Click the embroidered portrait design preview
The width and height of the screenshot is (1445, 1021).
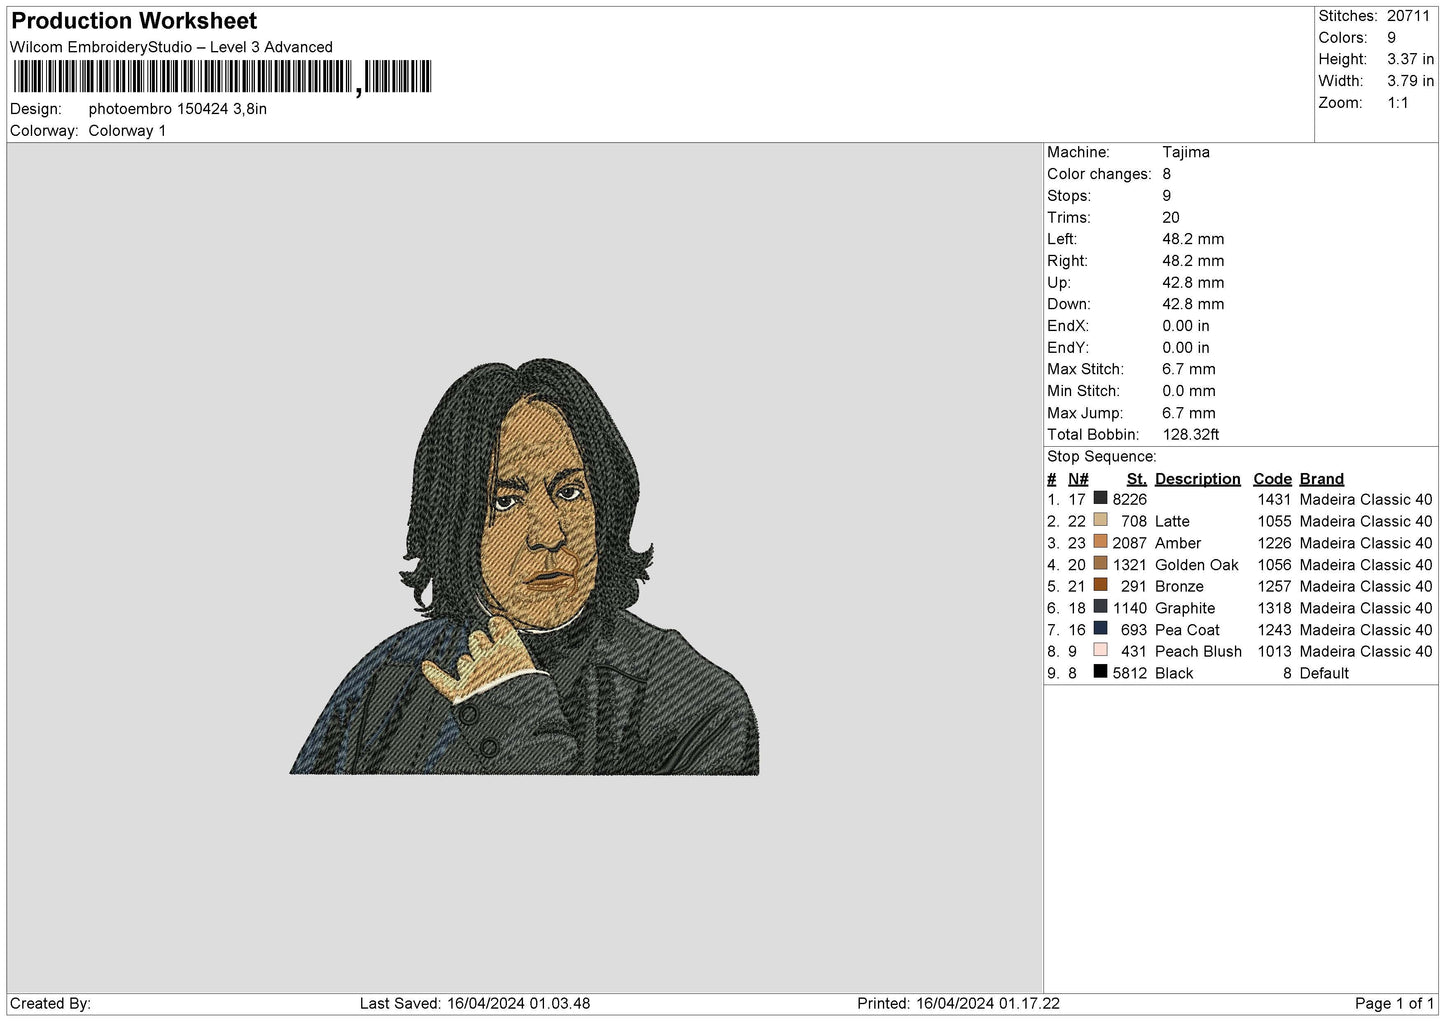[525, 567]
